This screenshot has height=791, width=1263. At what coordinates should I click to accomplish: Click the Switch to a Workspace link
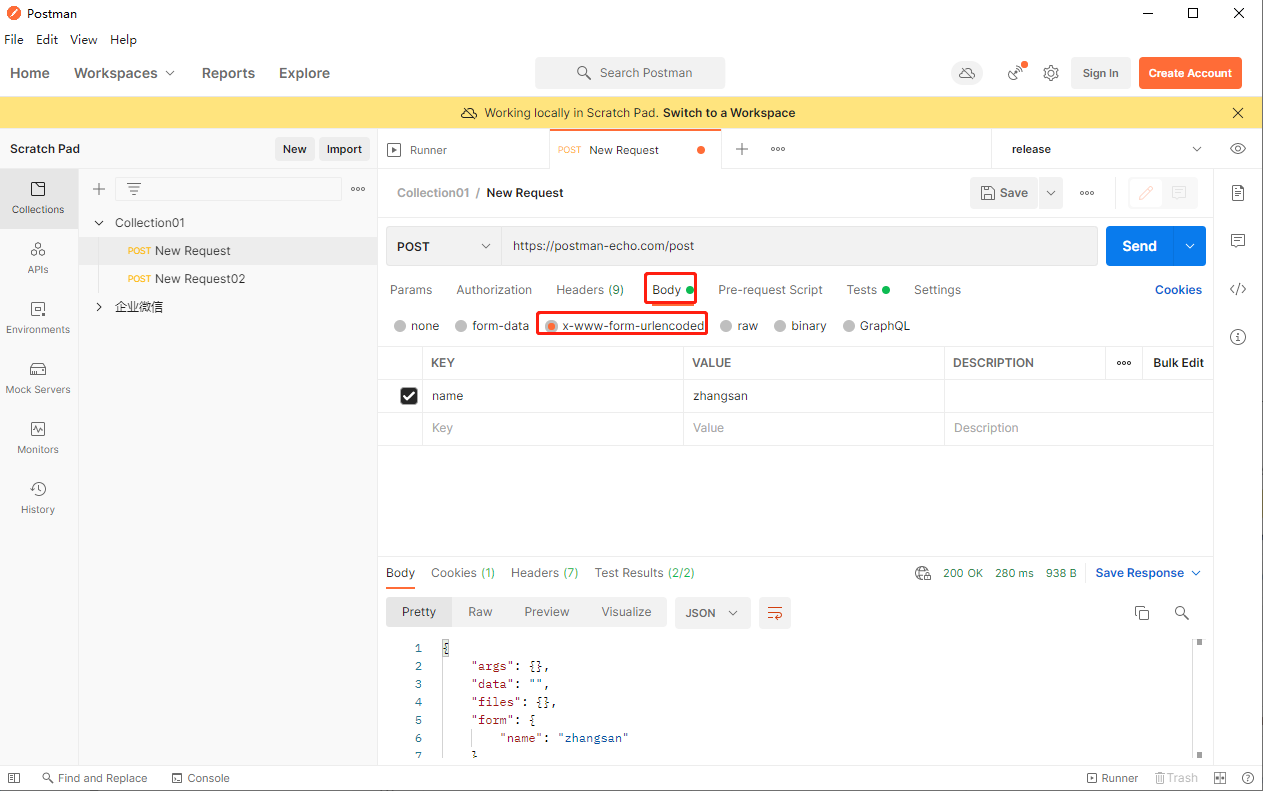[729, 113]
